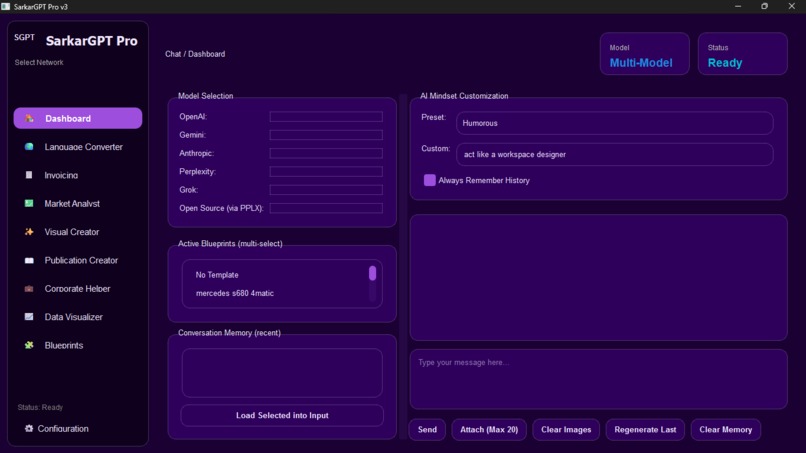806x453 pixels.
Task: Navigate to Blueprints
Action: (78, 345)
